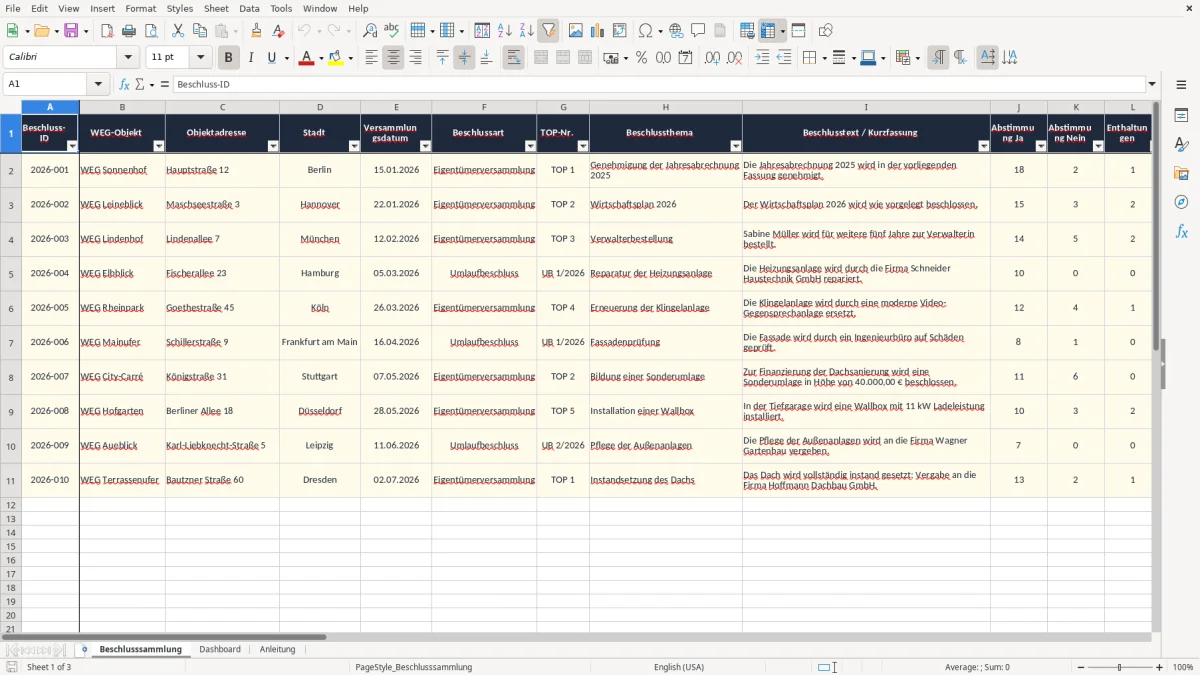The width and height of the screenshot is (1200, 675).
Task: Insert a comment
Action: tap(698, 31)
